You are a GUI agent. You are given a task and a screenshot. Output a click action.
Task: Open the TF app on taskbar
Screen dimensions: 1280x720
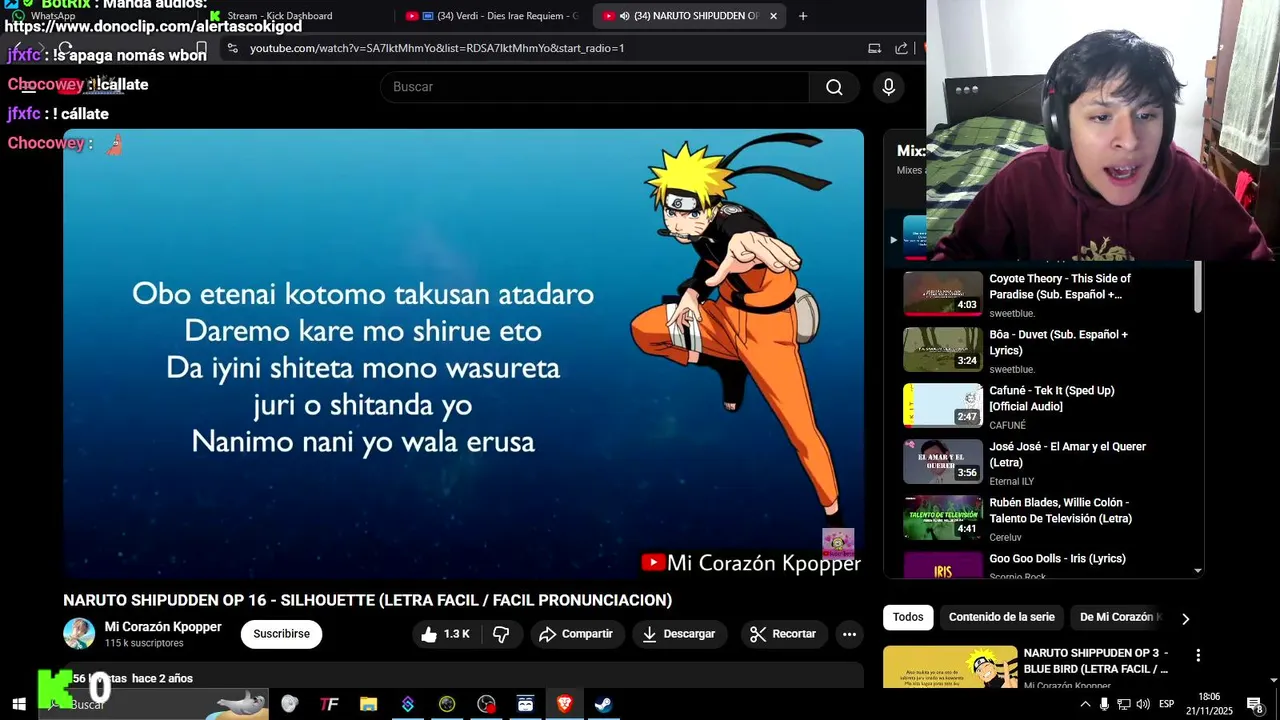click(x=329, y=704)
